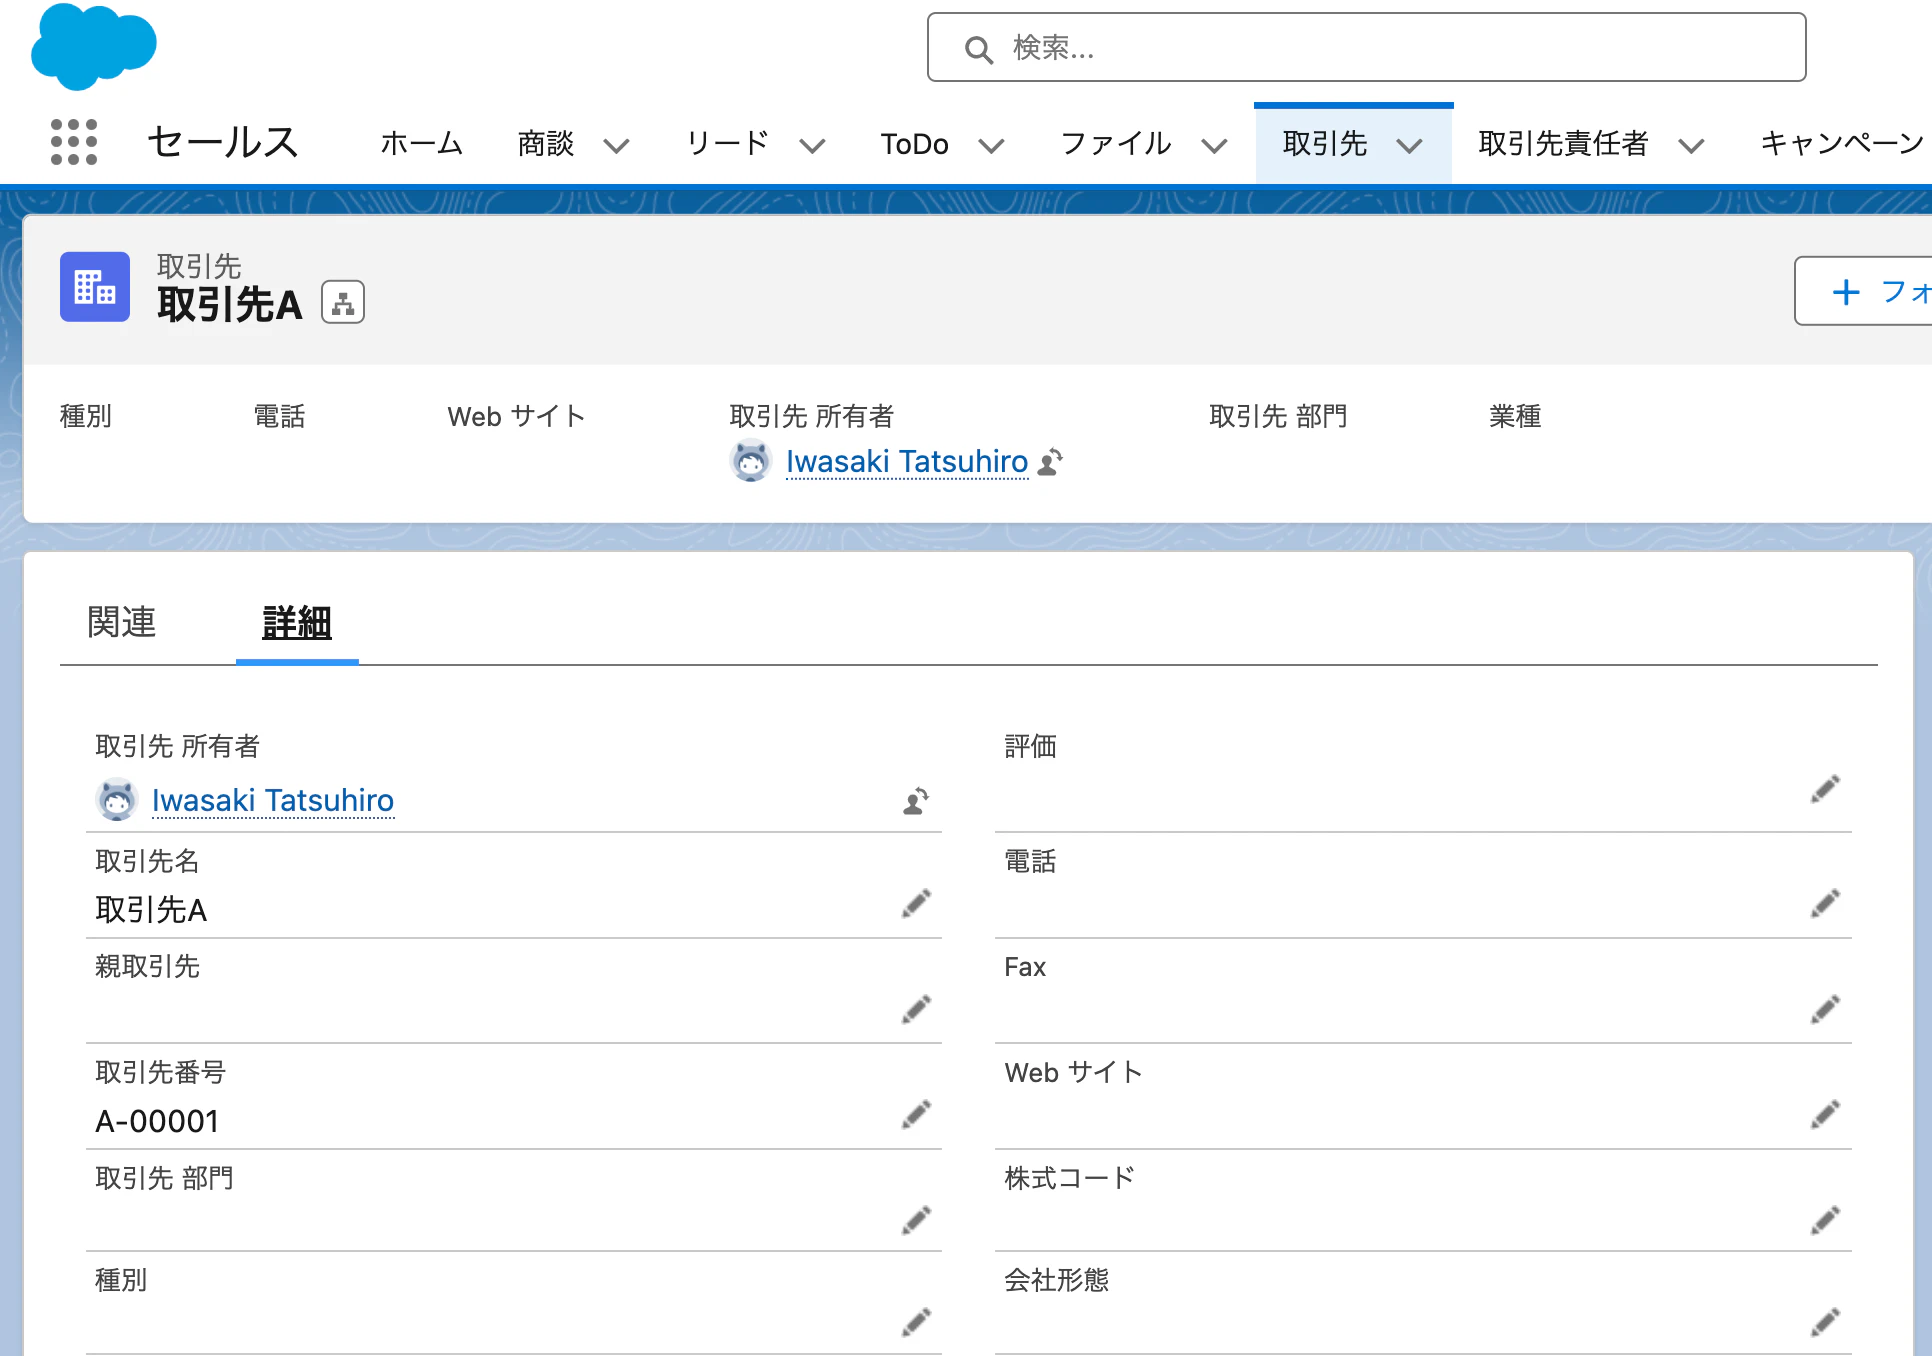
Task: Edit 種別 pencil icon in details
Action: (x=916, y=1322)
